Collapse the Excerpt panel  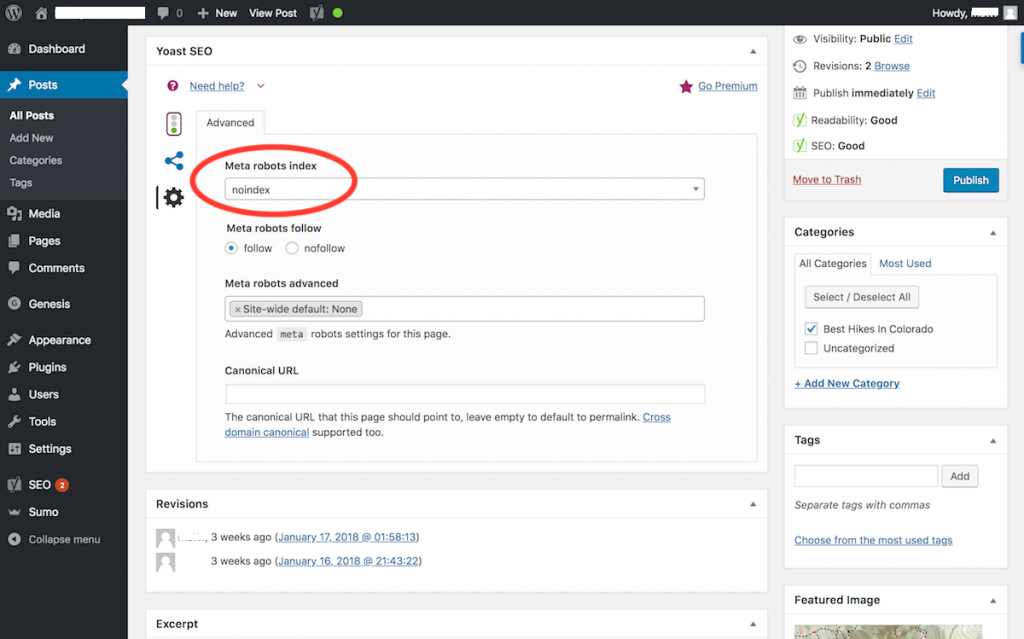click(x=753, y=624)
